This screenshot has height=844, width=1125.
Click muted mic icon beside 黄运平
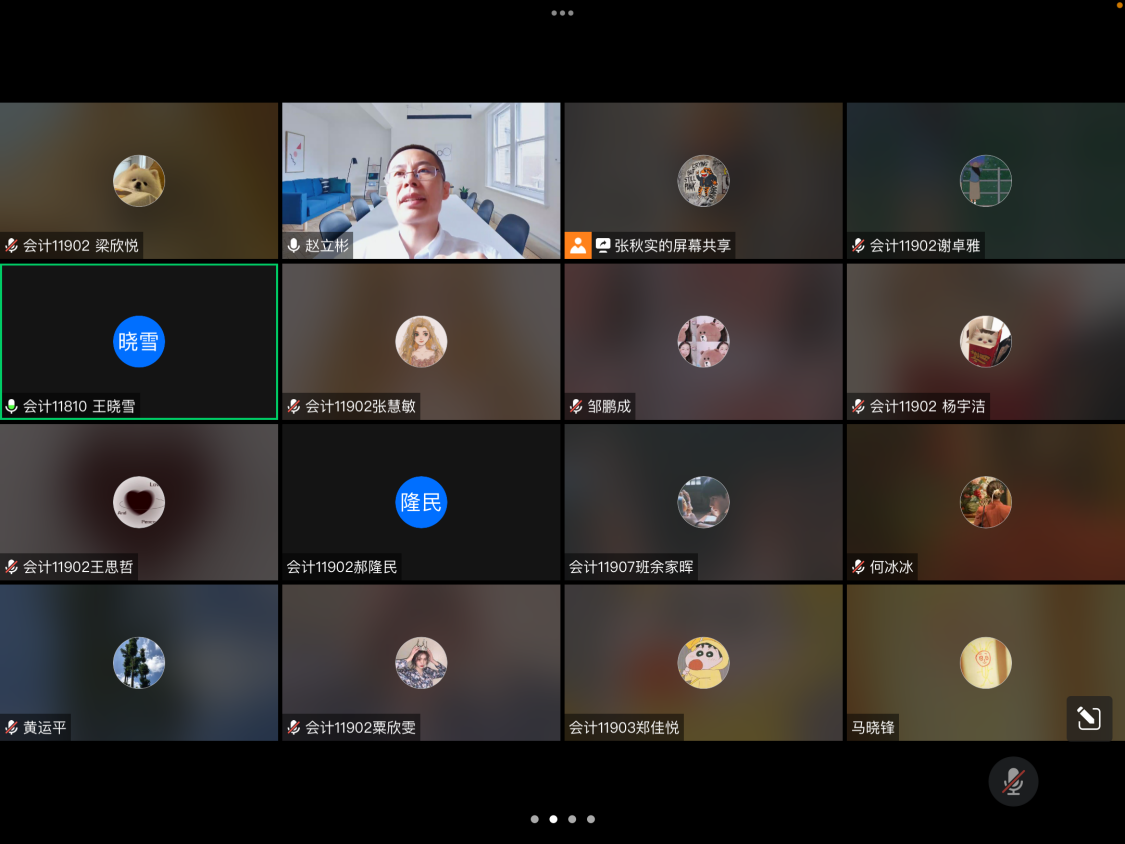pos(12,728)
